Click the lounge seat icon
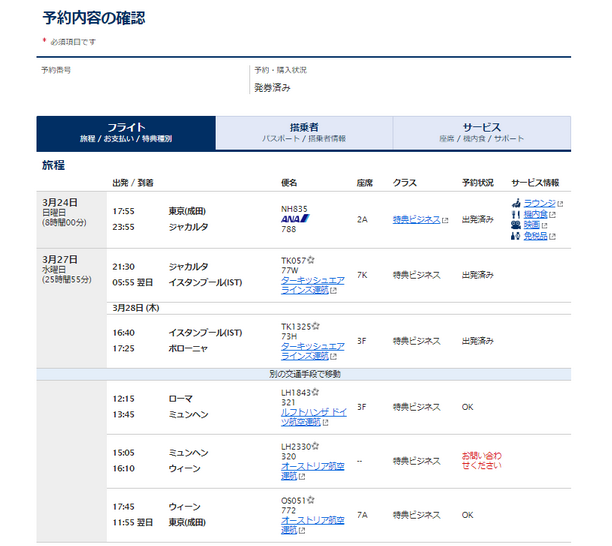 516,203
